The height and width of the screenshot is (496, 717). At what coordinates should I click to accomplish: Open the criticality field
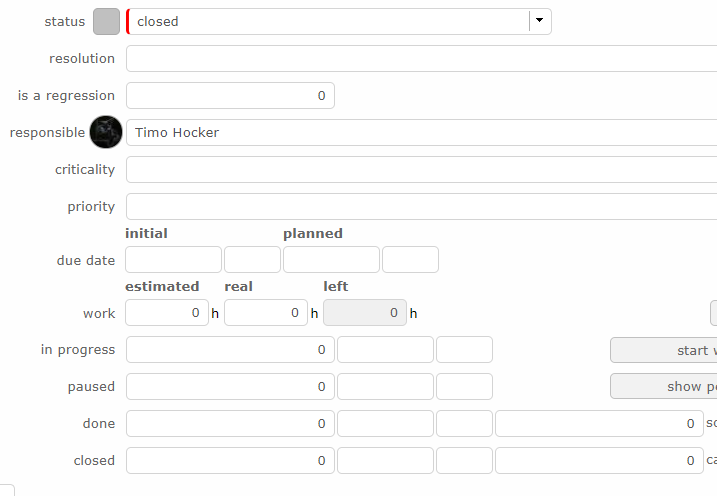[420, 170]
